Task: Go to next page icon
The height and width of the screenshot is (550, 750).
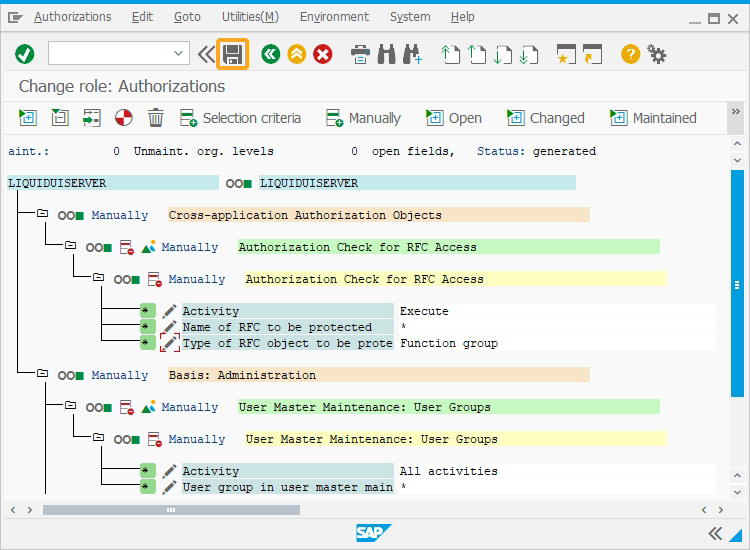Action: point(503,54)
